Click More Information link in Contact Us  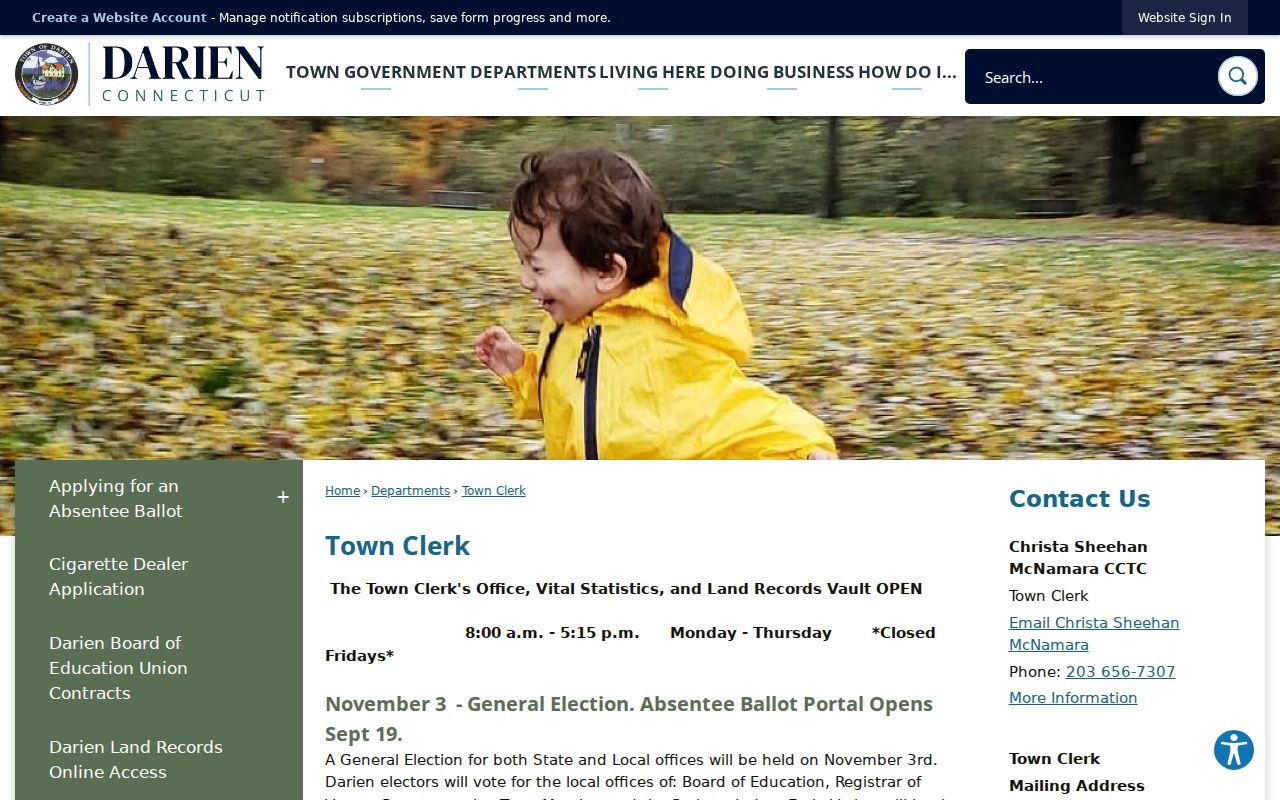coord(1073,698)
